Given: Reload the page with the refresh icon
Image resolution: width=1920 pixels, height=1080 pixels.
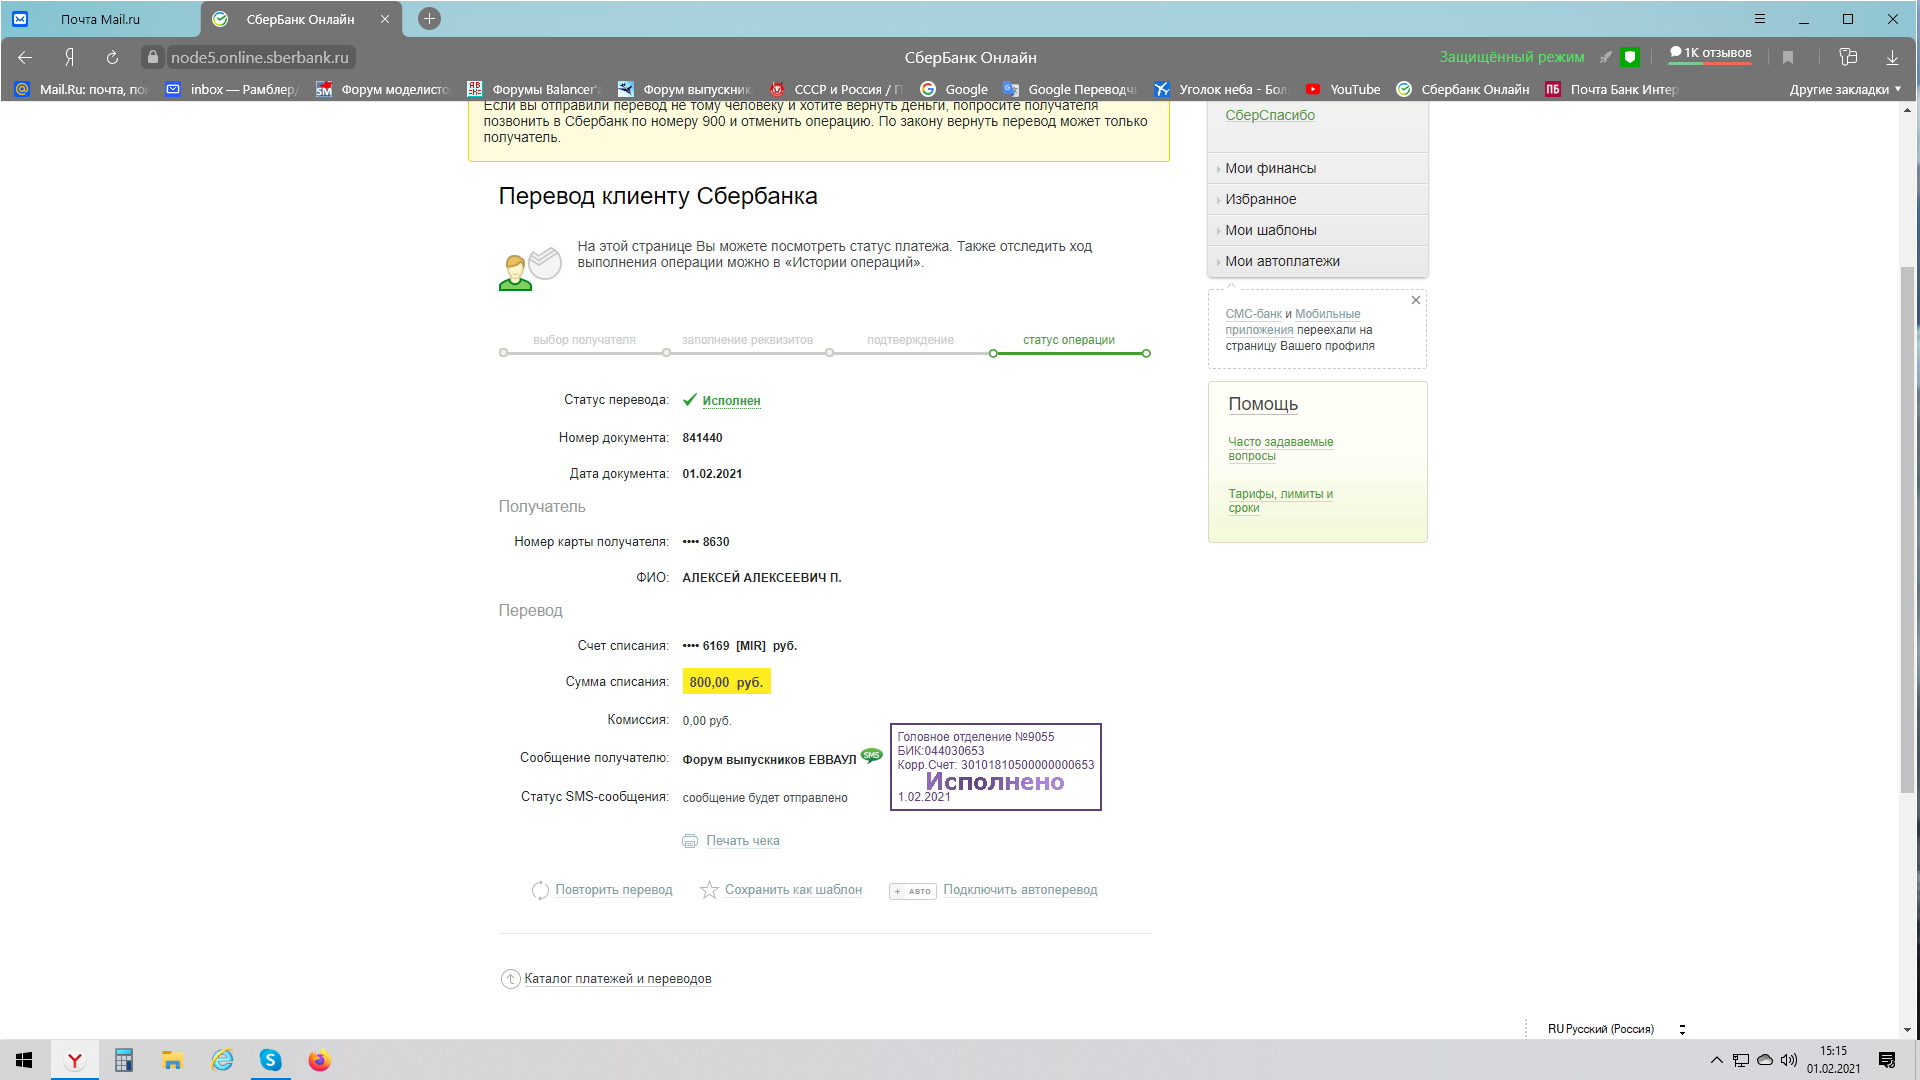Looking at the screenshot, I should click(112, 57).
